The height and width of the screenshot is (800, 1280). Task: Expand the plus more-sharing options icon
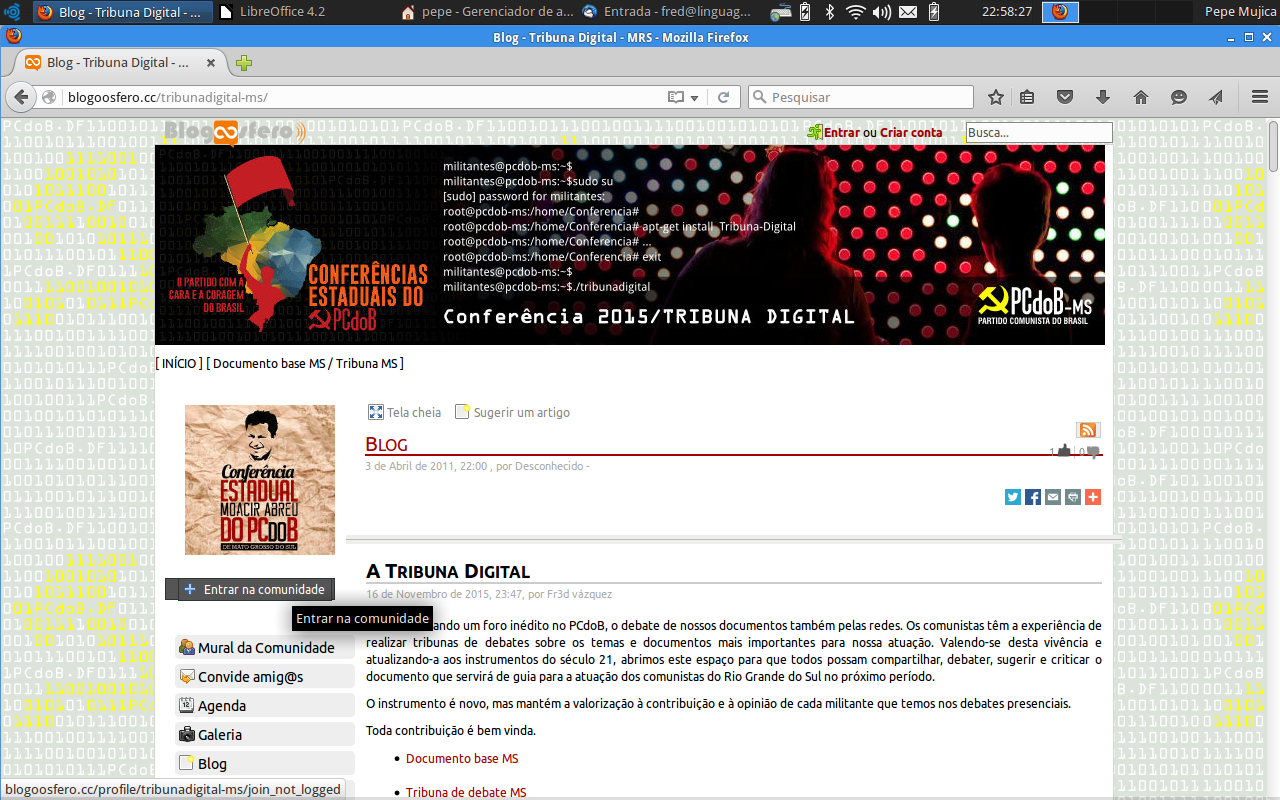[1093, 497]
